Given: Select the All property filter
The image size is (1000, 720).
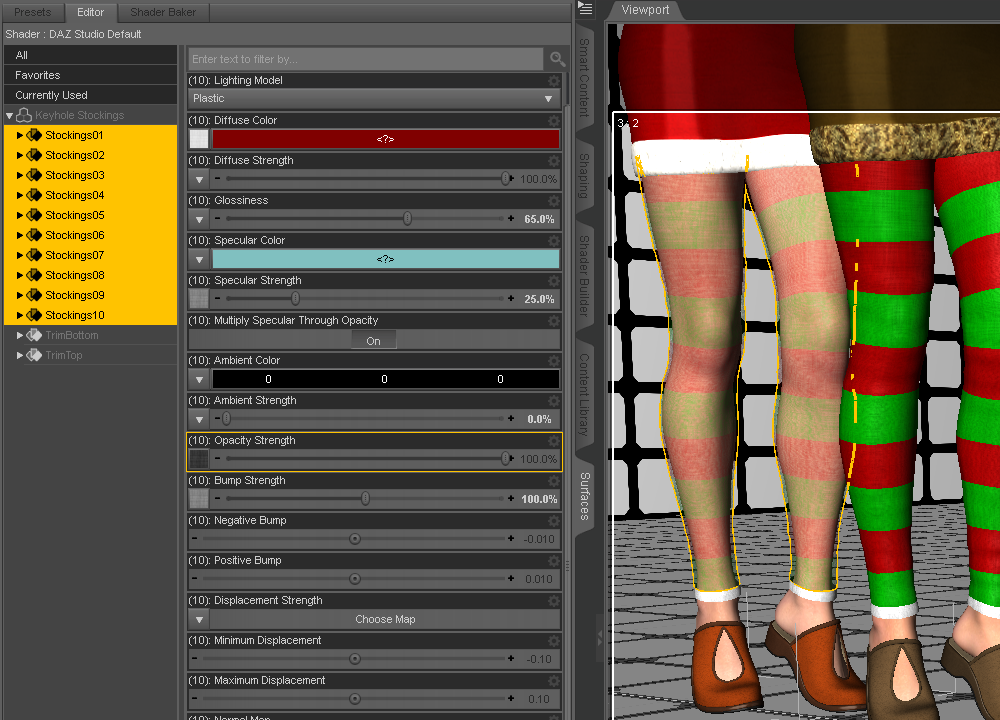Looking at the screenshot, I should pyautogui.click(x=91, y=55).
